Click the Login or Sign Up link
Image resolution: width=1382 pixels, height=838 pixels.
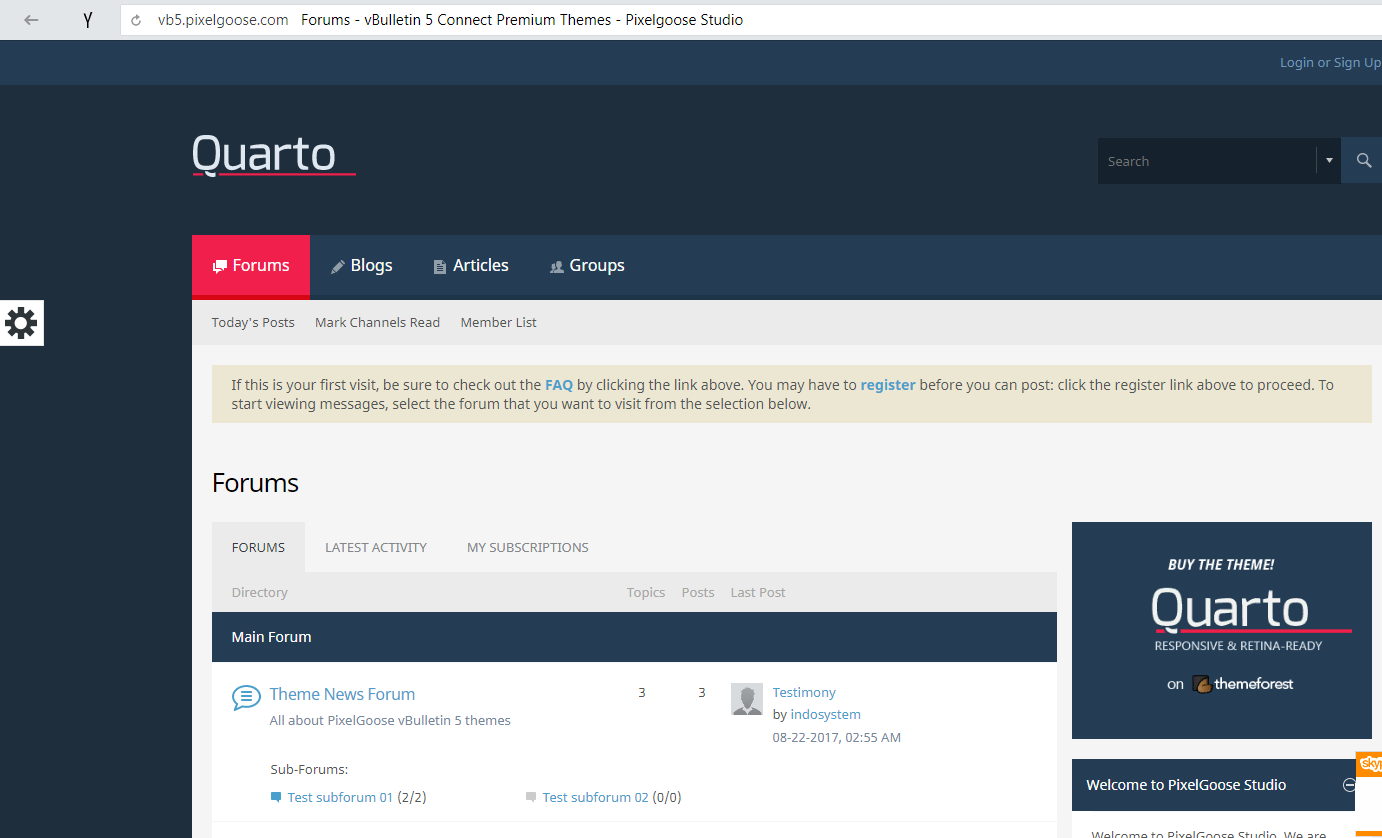tap(1330, 62)
